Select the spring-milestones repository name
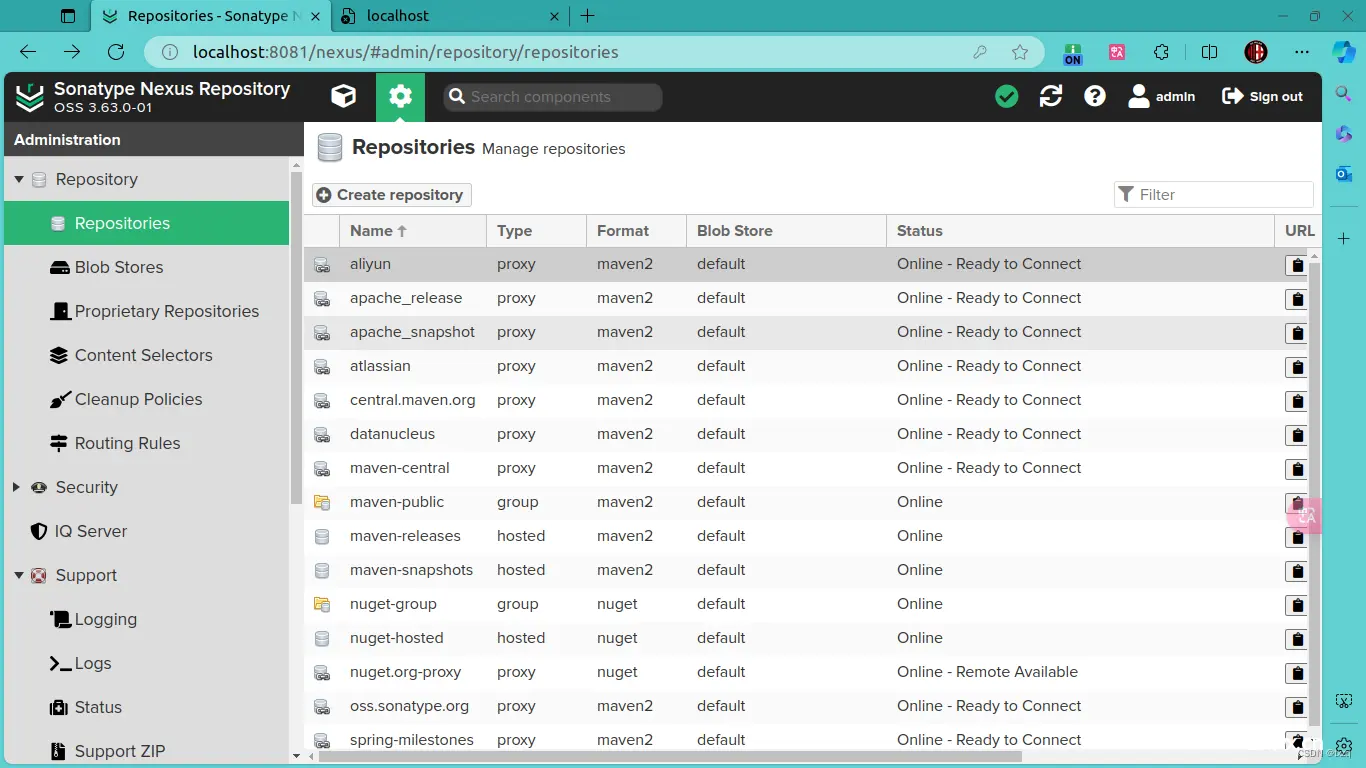The width and height of the screenshot is (1366, 768). click(411, 740)
